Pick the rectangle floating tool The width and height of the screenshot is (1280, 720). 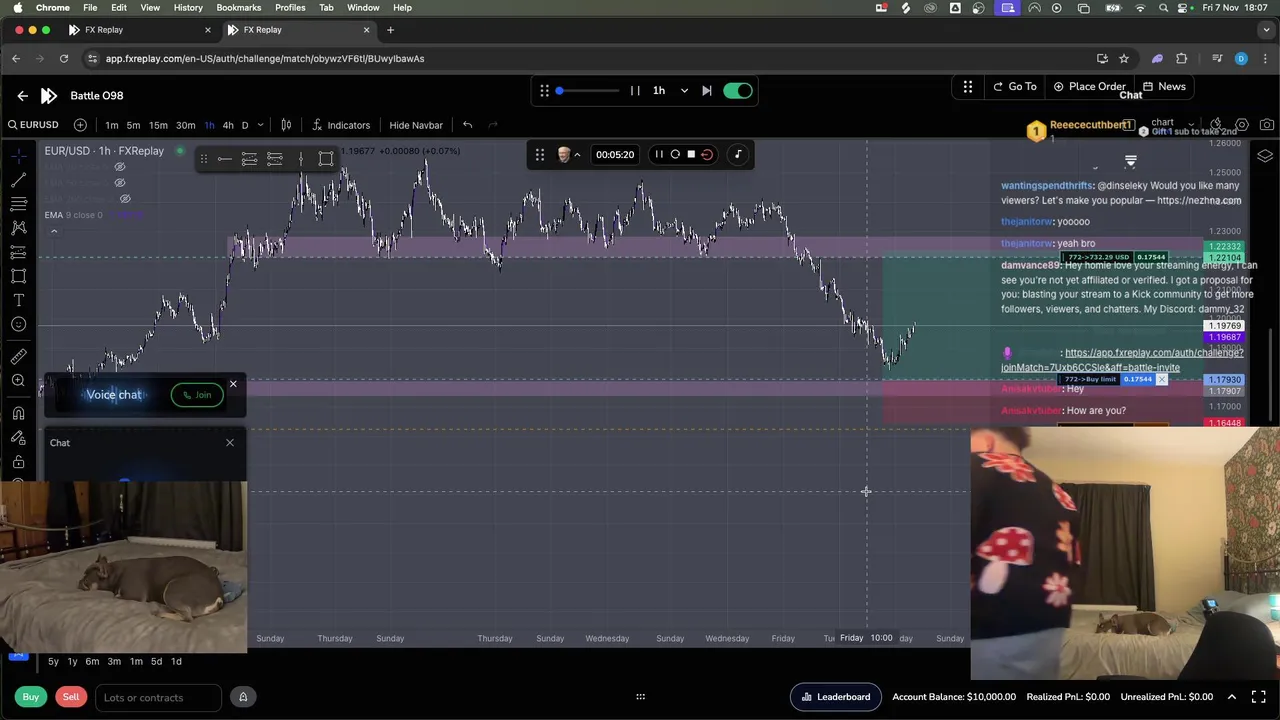pyautogui.click(x=326, y=159)
